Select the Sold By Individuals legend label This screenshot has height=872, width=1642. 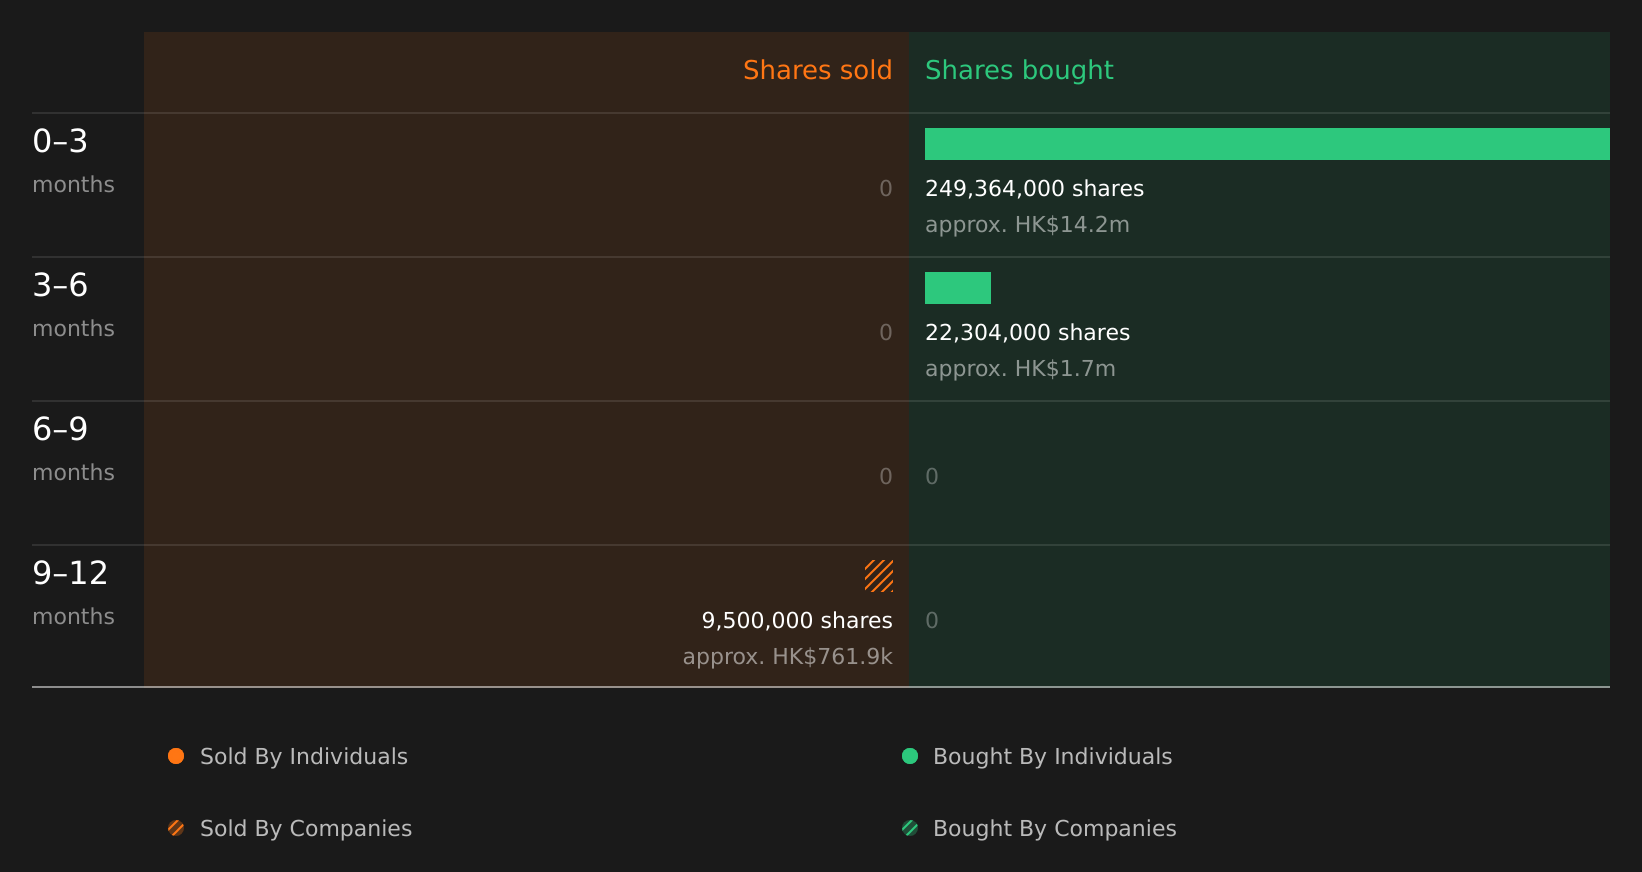pyautogui.click(x=304, y=757)
